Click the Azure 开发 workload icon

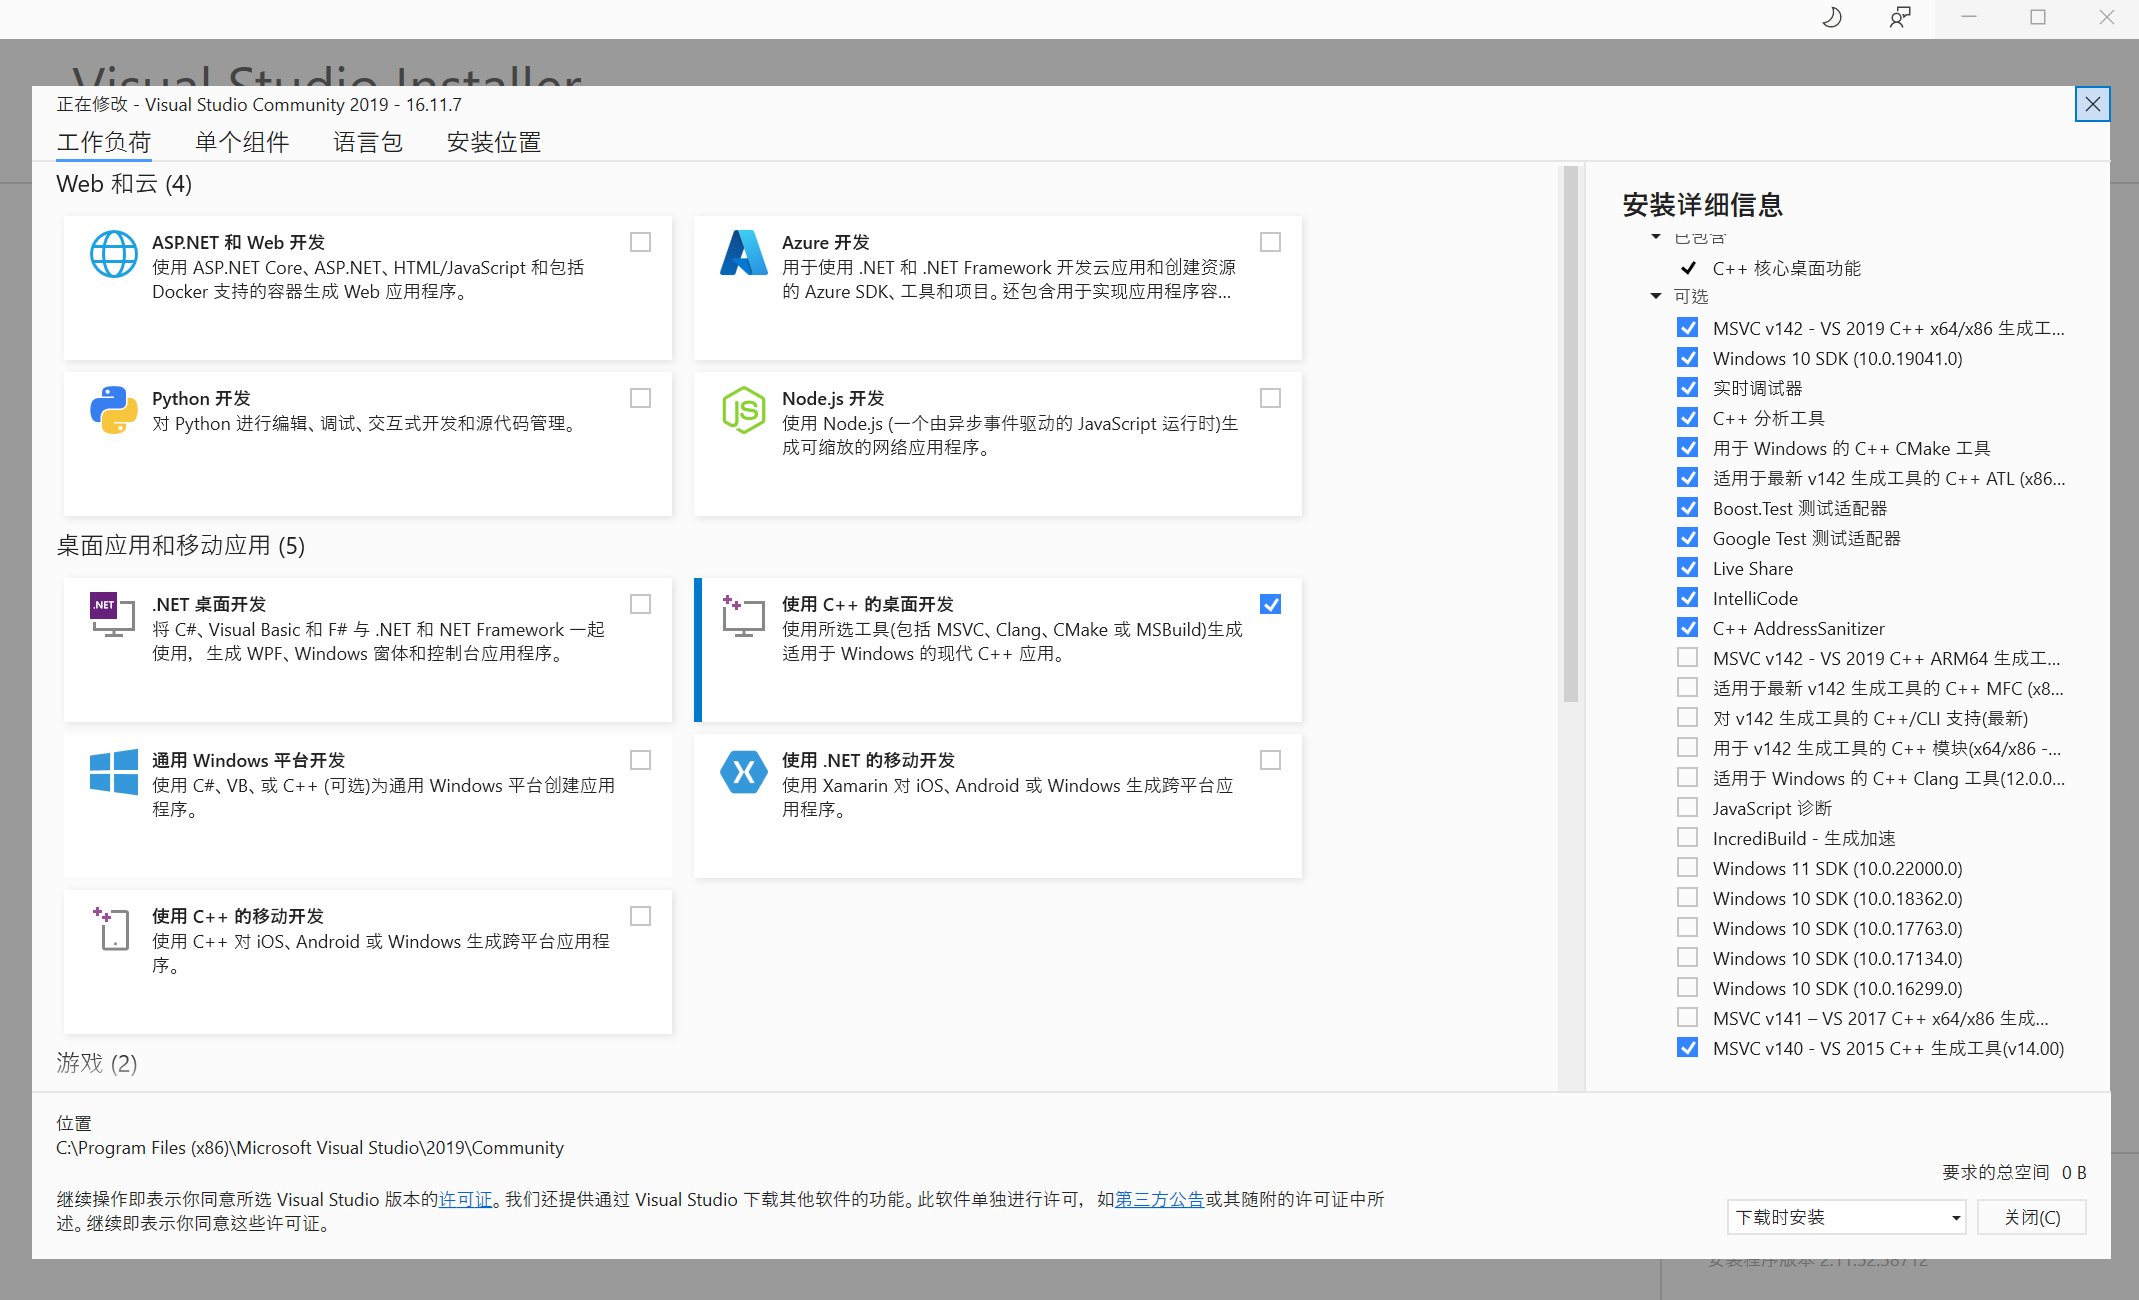coord(744,253)
